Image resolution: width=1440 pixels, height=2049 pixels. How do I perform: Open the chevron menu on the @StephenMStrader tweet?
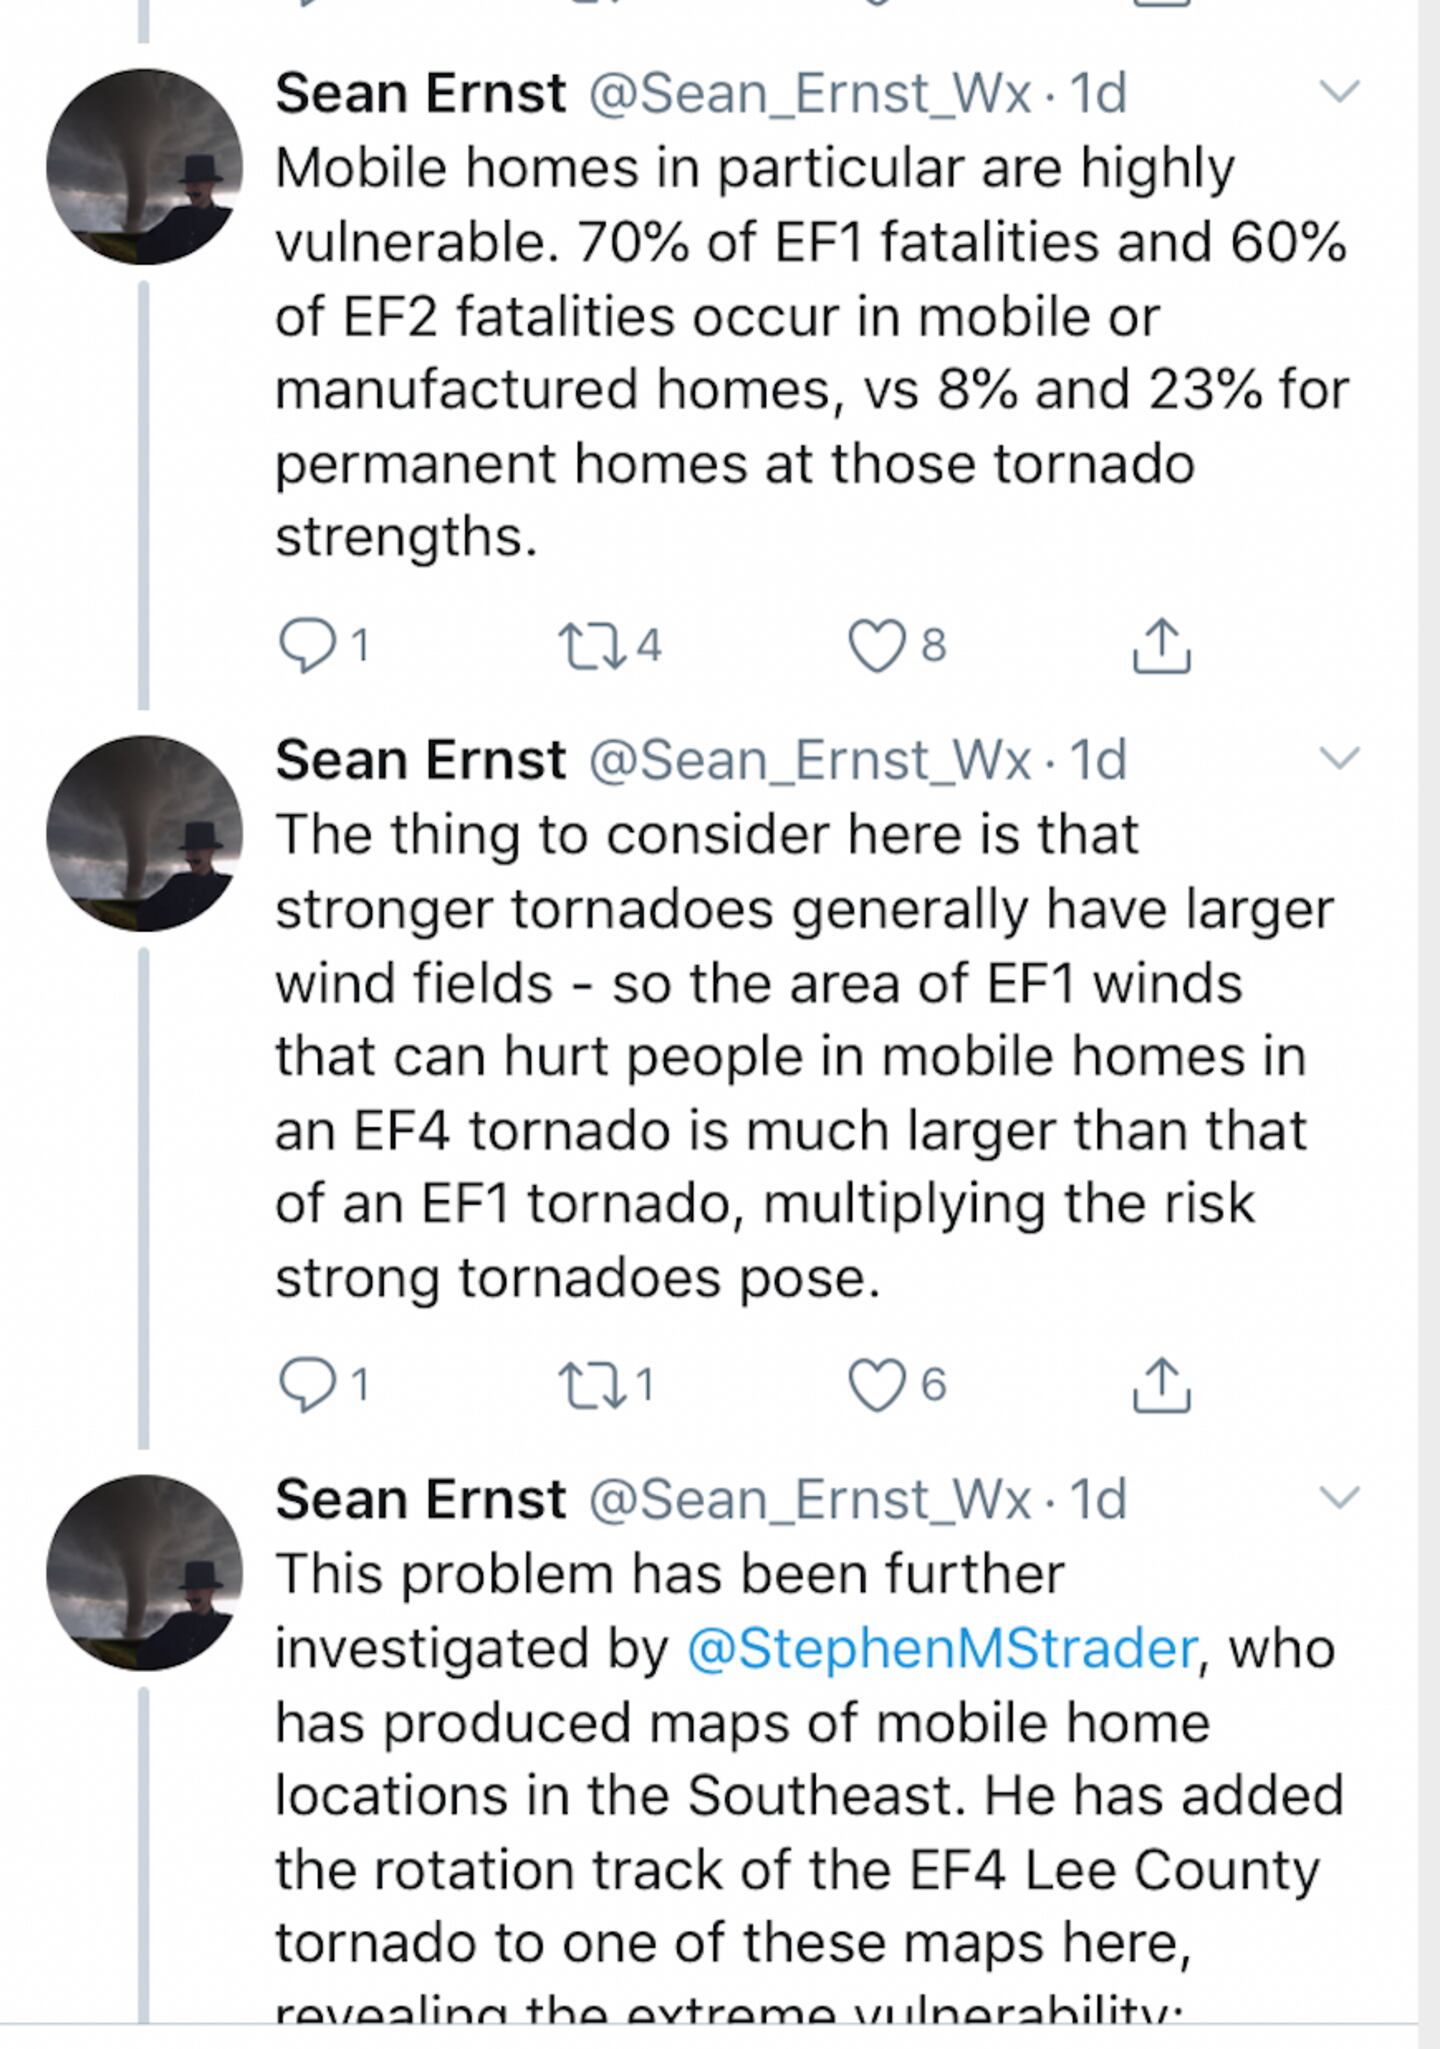1339,1497
